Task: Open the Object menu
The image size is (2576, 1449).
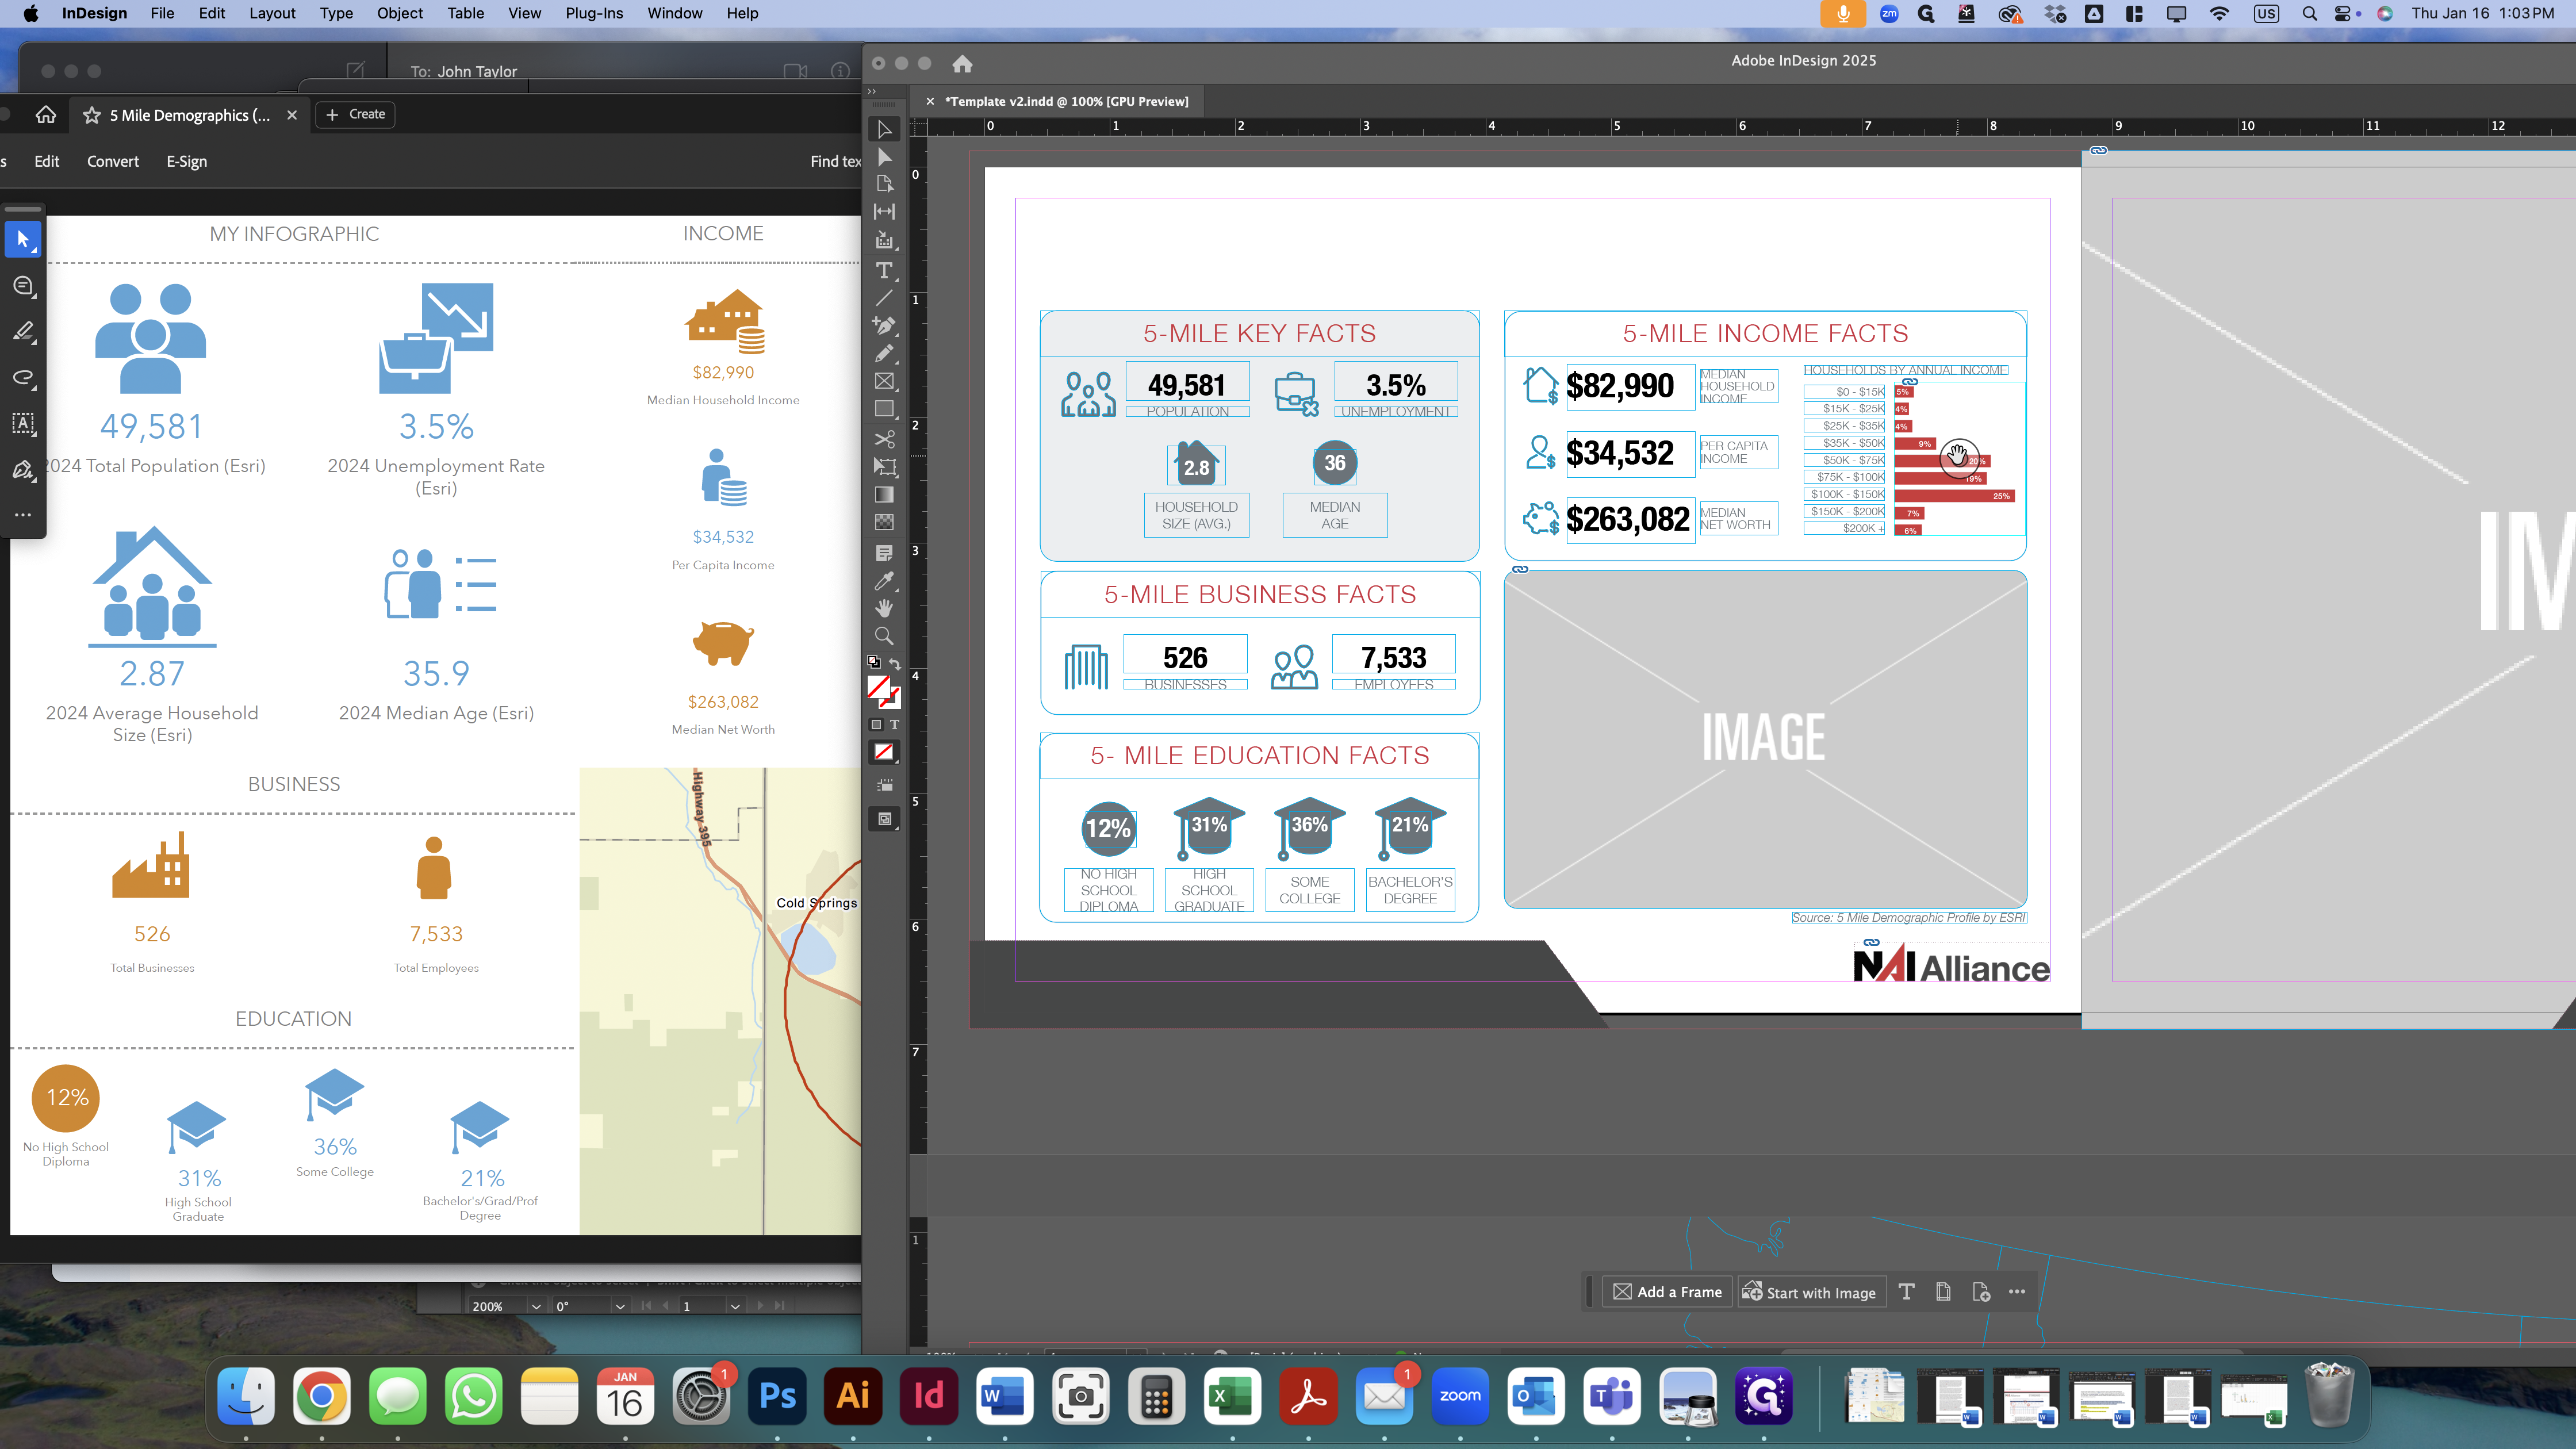Action: pos(400,13)
